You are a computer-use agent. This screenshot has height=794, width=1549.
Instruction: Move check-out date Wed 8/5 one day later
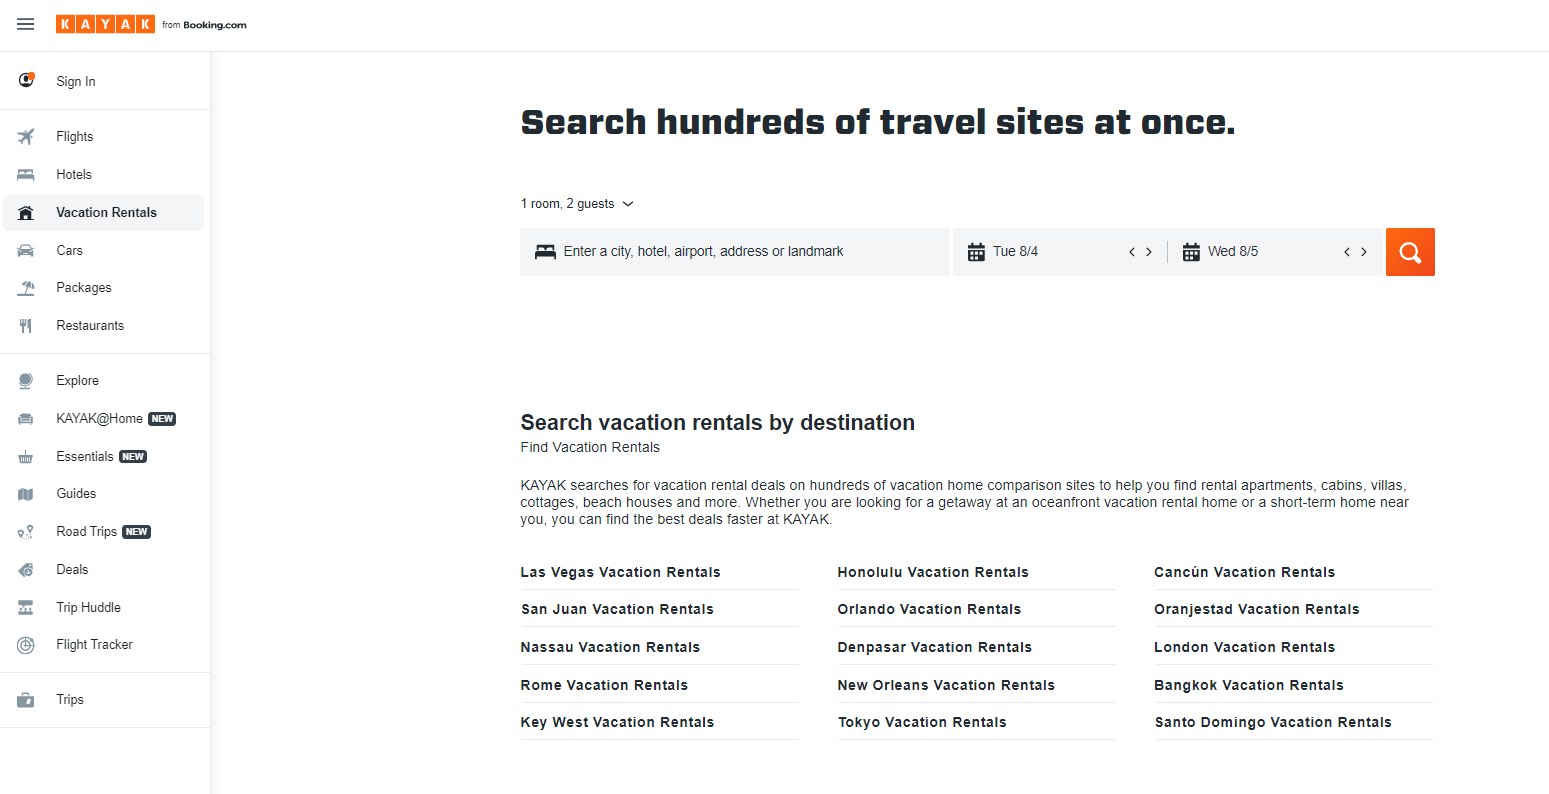coord(1364,252)
